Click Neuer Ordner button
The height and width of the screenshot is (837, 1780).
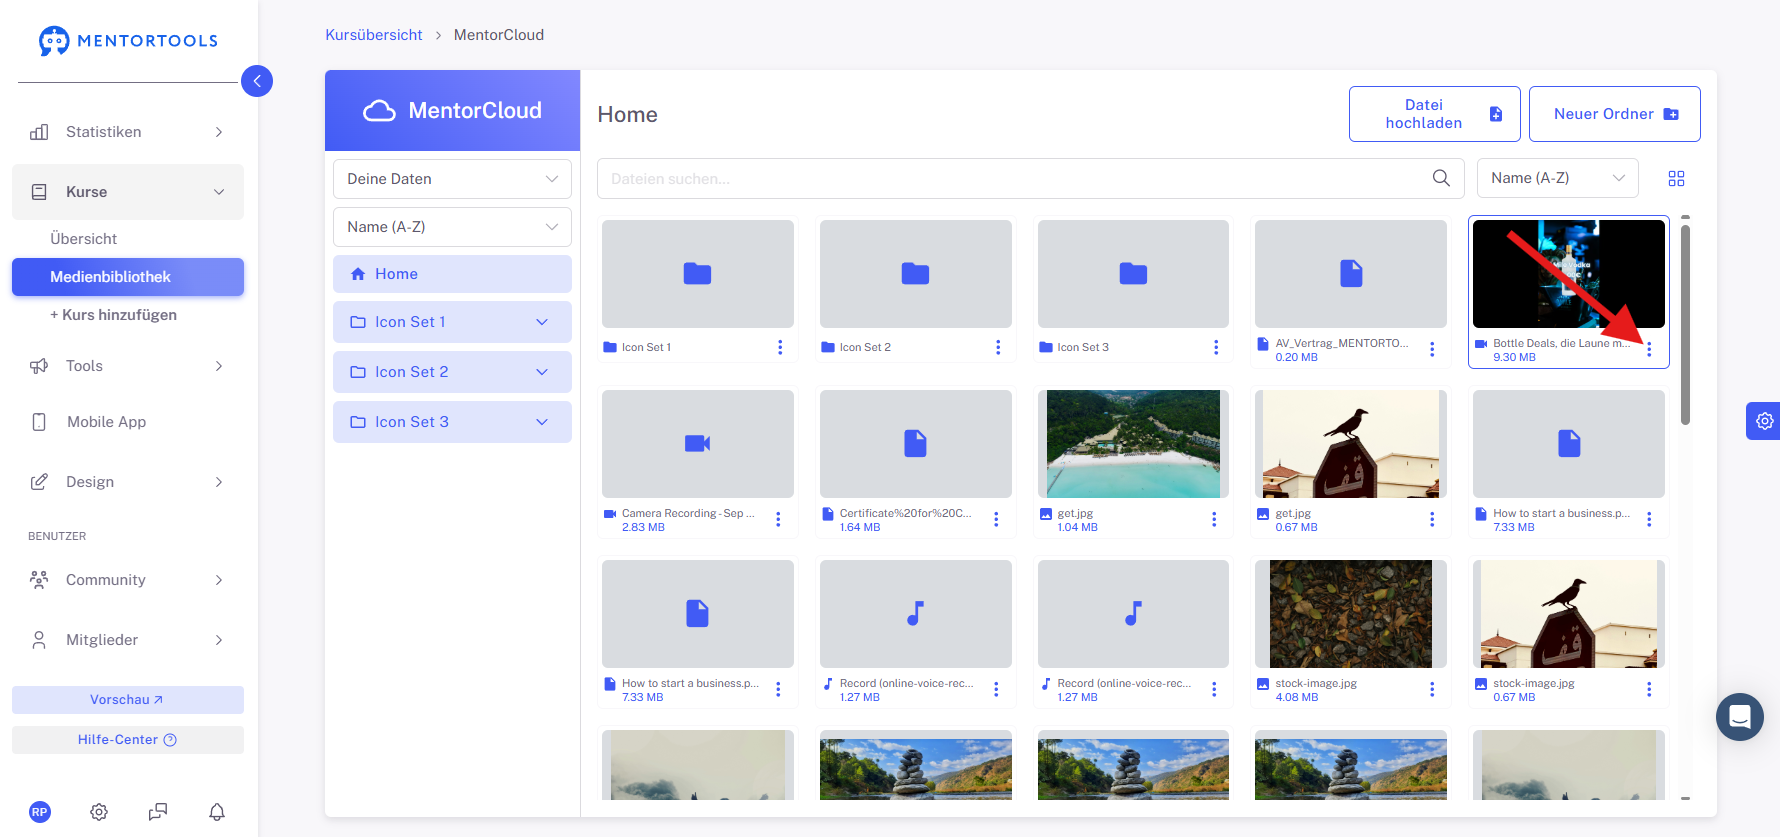[1614, 114]
